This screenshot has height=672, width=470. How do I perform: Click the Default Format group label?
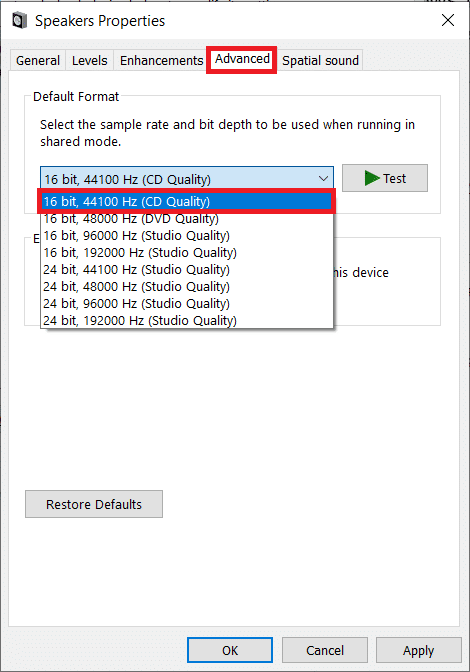[x=76, y=96]
